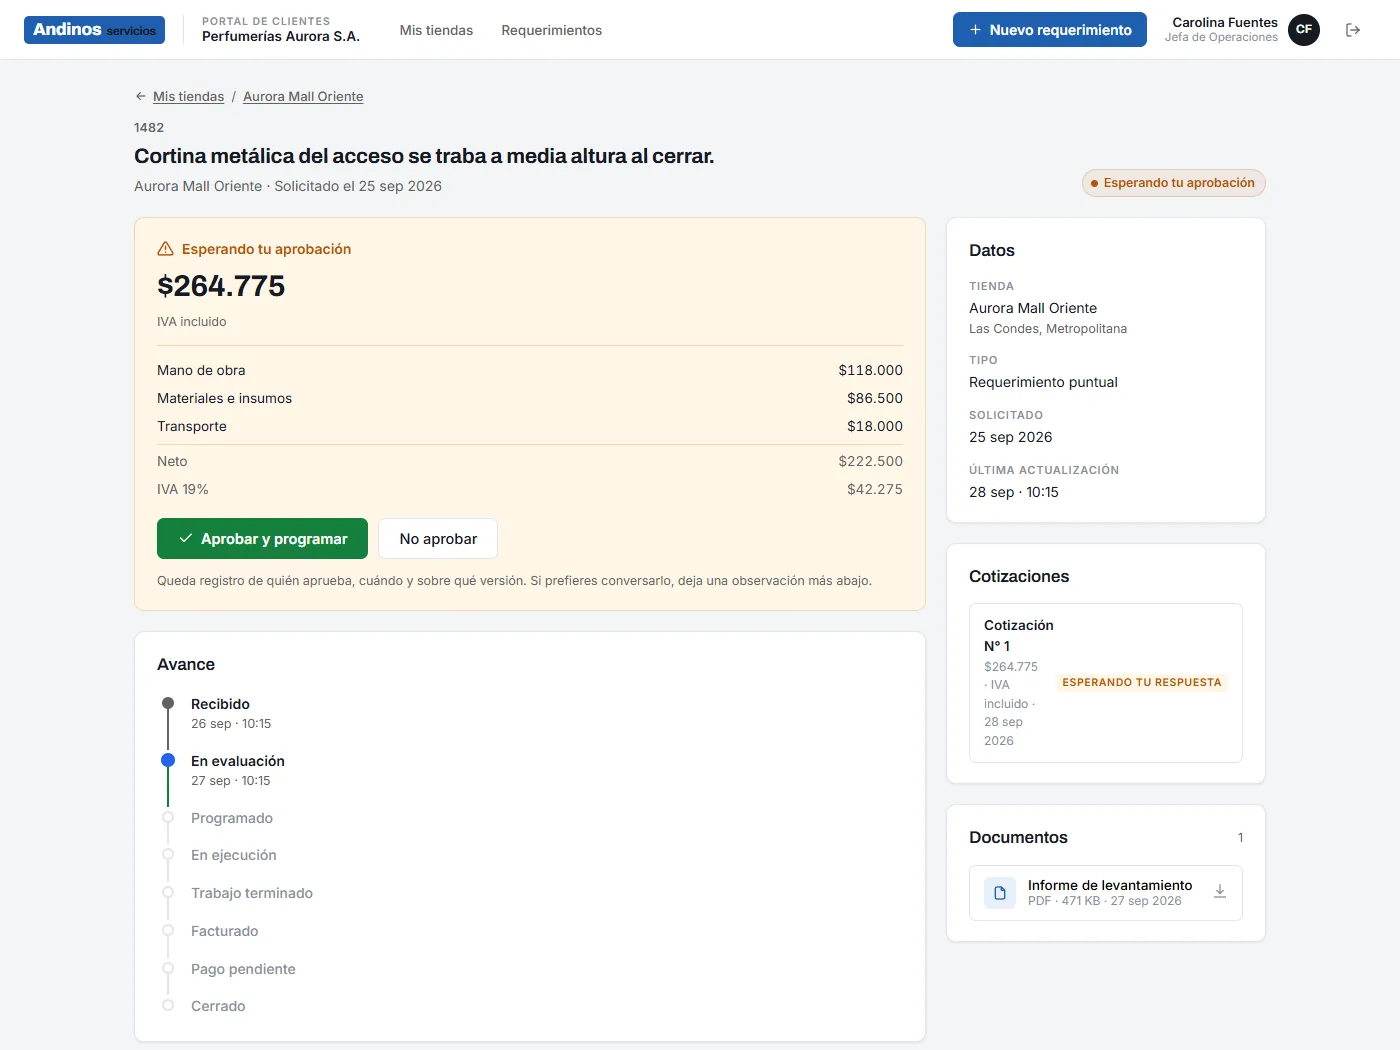Image resolution: width=1400 pixels, height=1050 pixels.
Task: Click Aprobar y programar
Action: coord(262,539)
